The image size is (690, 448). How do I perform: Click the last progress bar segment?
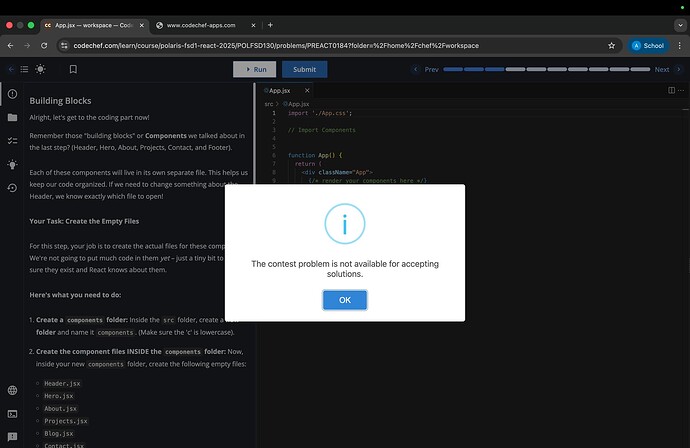(x=640, y=69)
